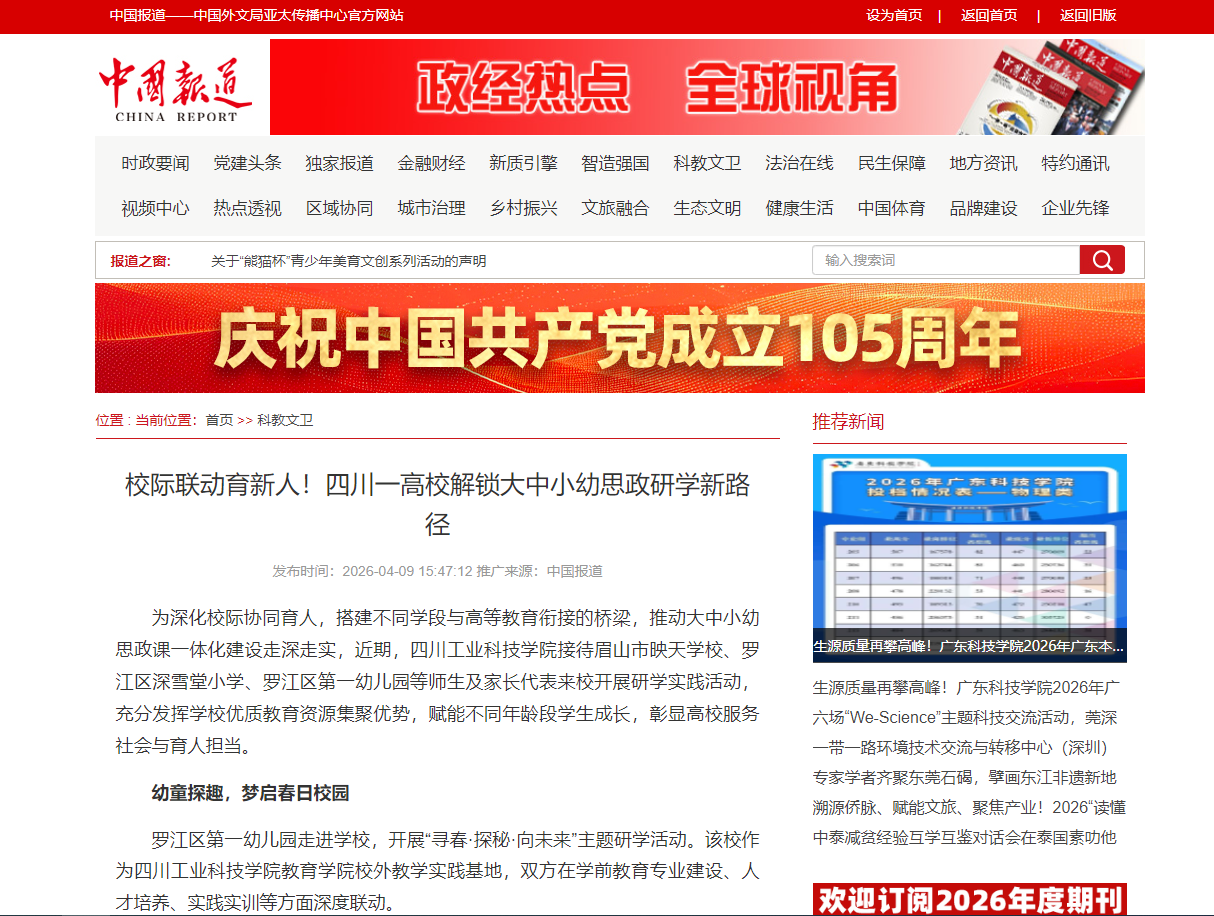The height and width of the screenshot is (916, 1214).
Task: Open the 时政要闻 menu
Action: pyautogui.click(x=155, y=163)
